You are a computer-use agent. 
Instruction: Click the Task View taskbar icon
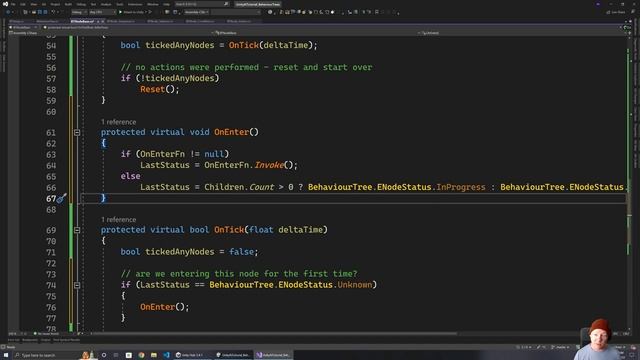[x=116, y=355]
